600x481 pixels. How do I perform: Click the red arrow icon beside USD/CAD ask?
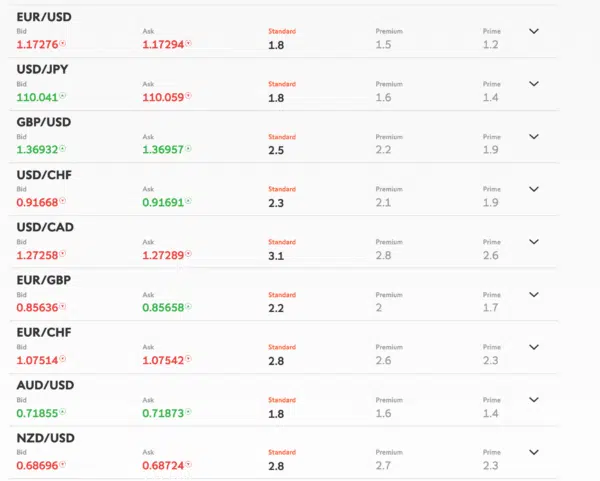point(188,254)
